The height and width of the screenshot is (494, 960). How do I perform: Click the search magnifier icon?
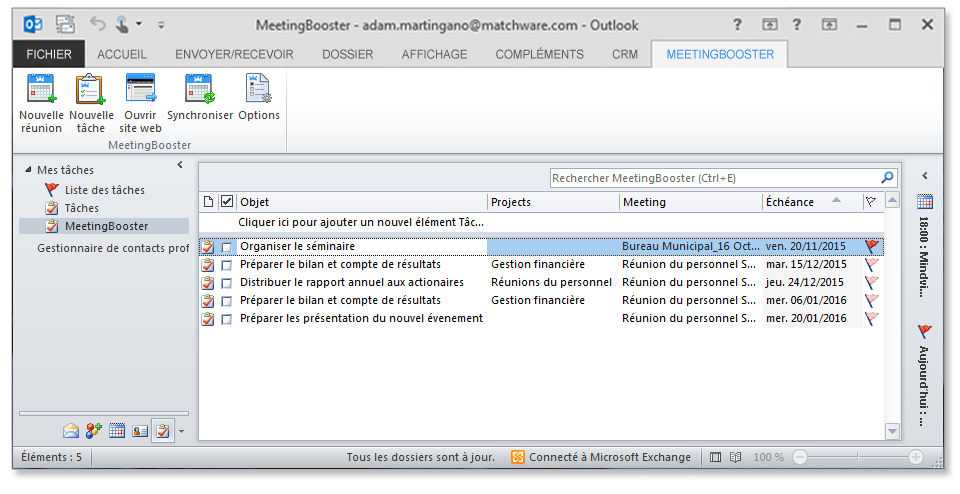(887, 178)
